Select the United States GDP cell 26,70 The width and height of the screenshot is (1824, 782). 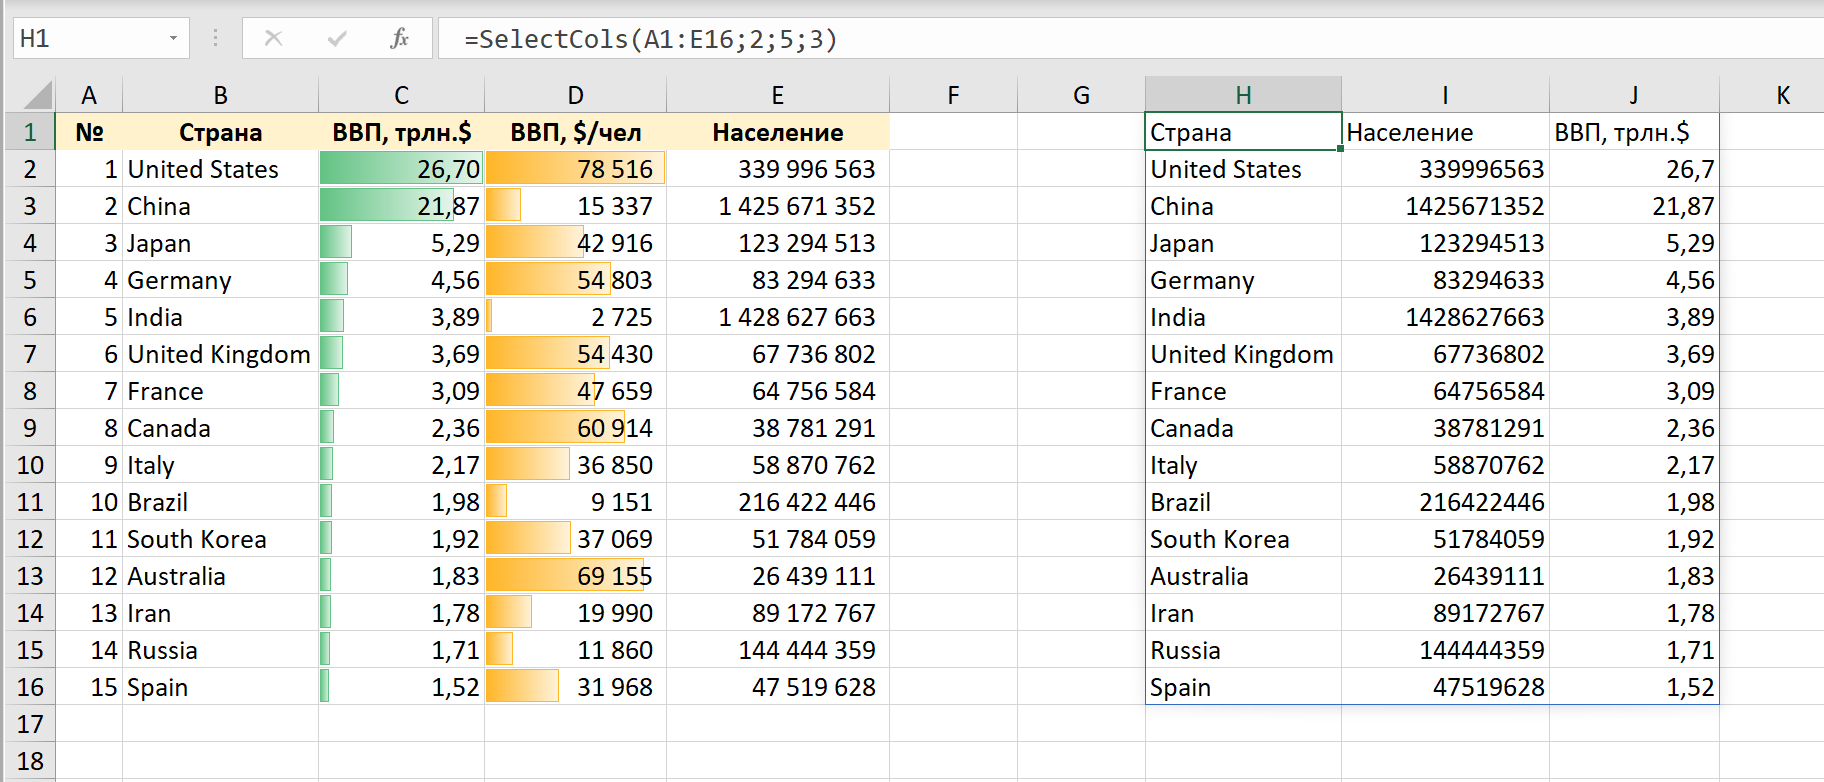pyautogui.click(x=401, y=169)
